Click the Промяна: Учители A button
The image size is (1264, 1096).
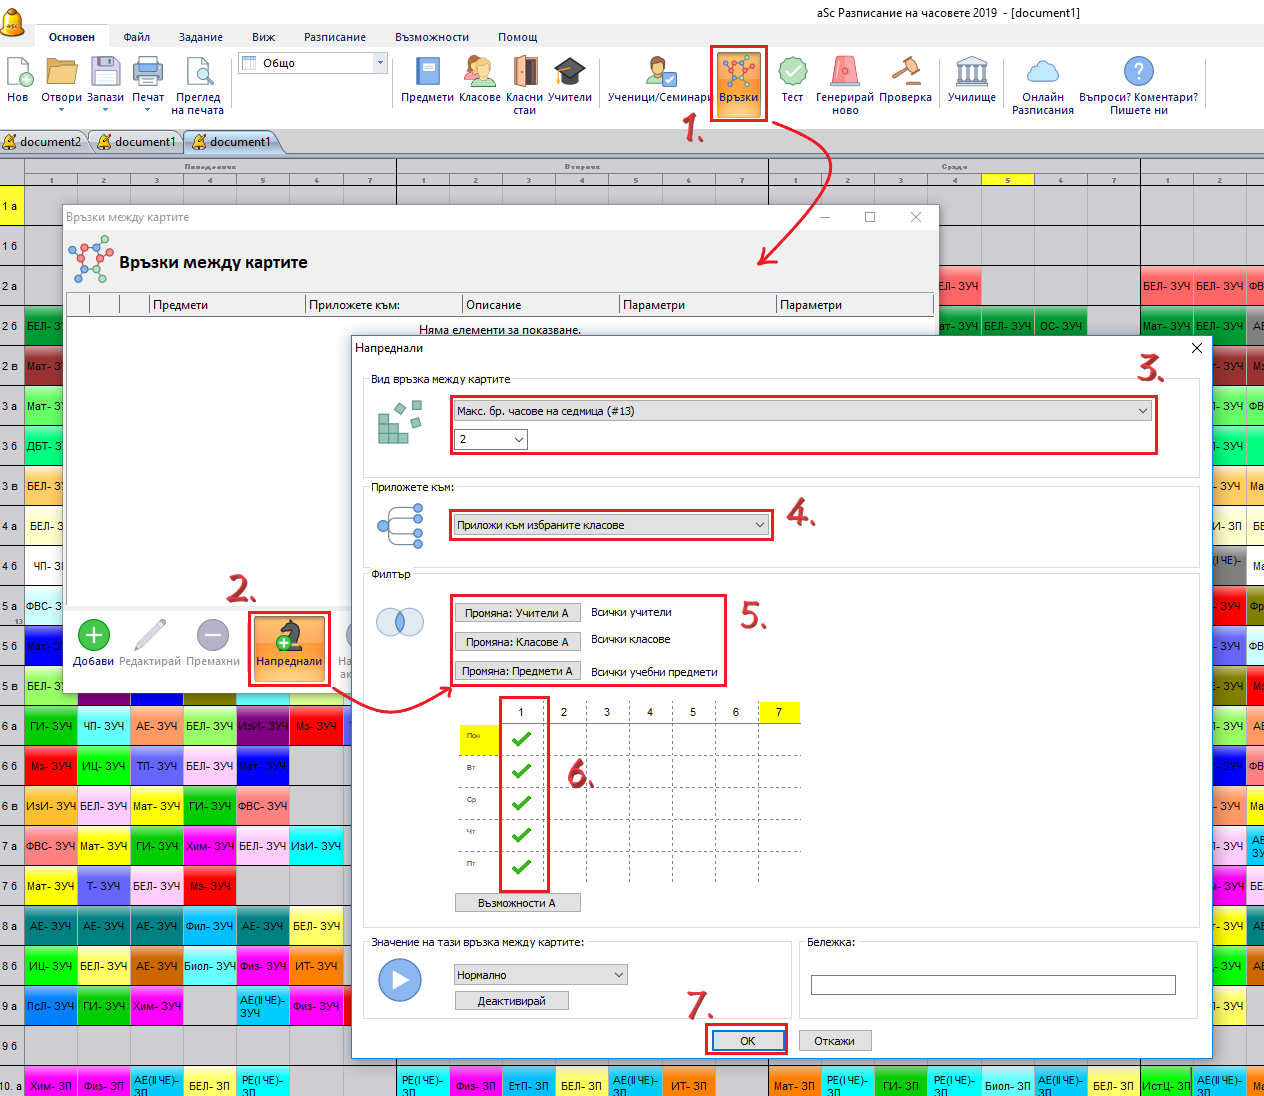pyautogui.click(x=516, y=613)
